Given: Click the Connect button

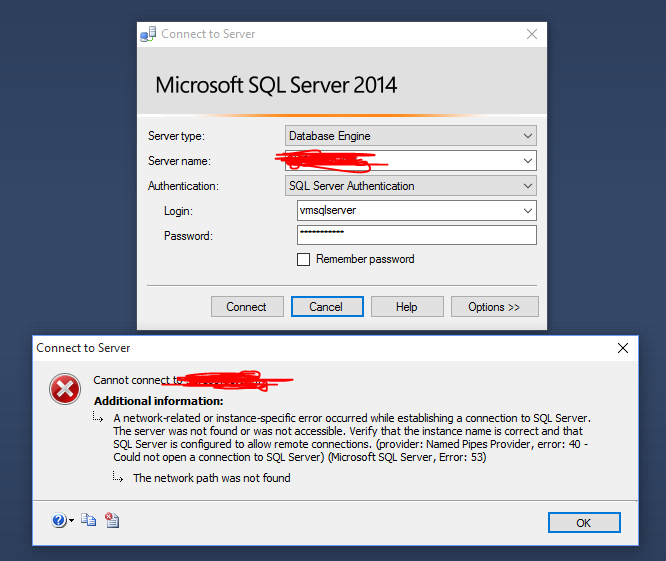Looking at the screenshot, I should coord(247,307).
